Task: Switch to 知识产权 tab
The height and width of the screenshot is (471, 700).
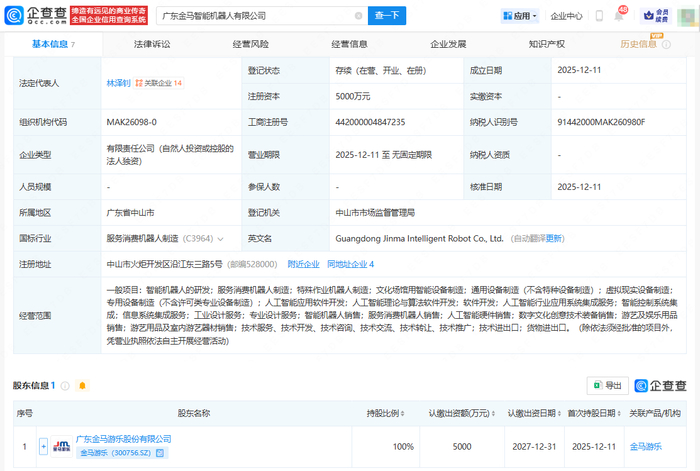Action: coord(546,44)
